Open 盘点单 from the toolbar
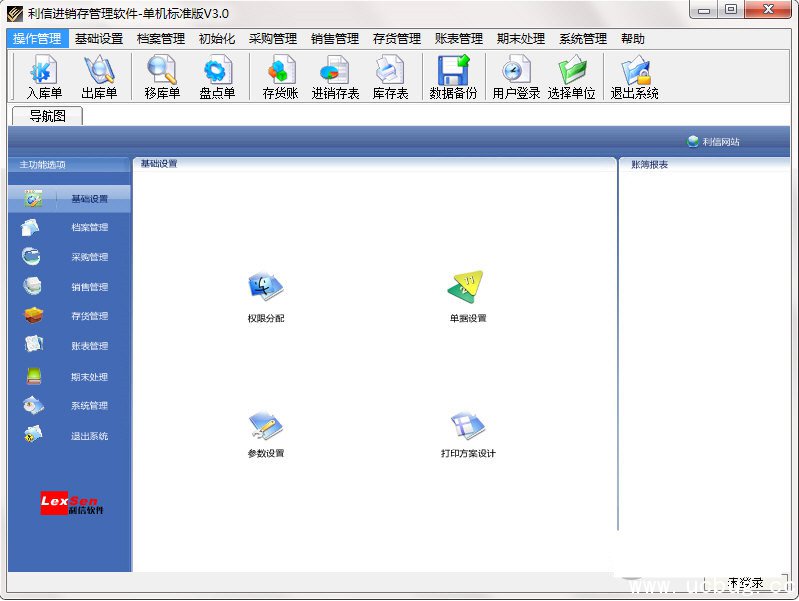The image size is (799, 601). tap(217, 77)
